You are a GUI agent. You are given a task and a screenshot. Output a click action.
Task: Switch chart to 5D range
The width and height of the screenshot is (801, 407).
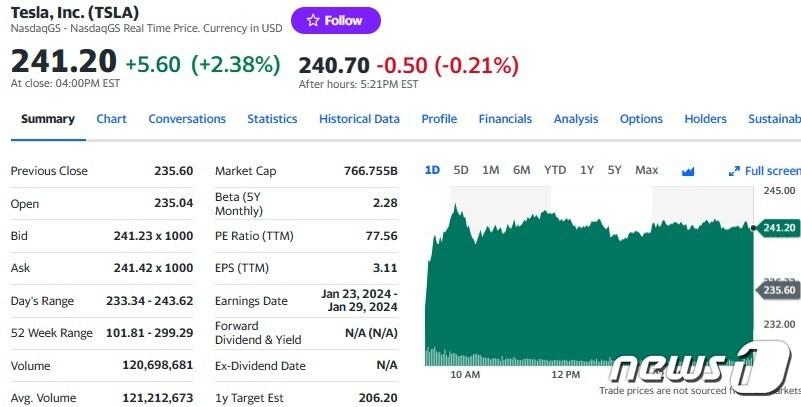(461, 170)
